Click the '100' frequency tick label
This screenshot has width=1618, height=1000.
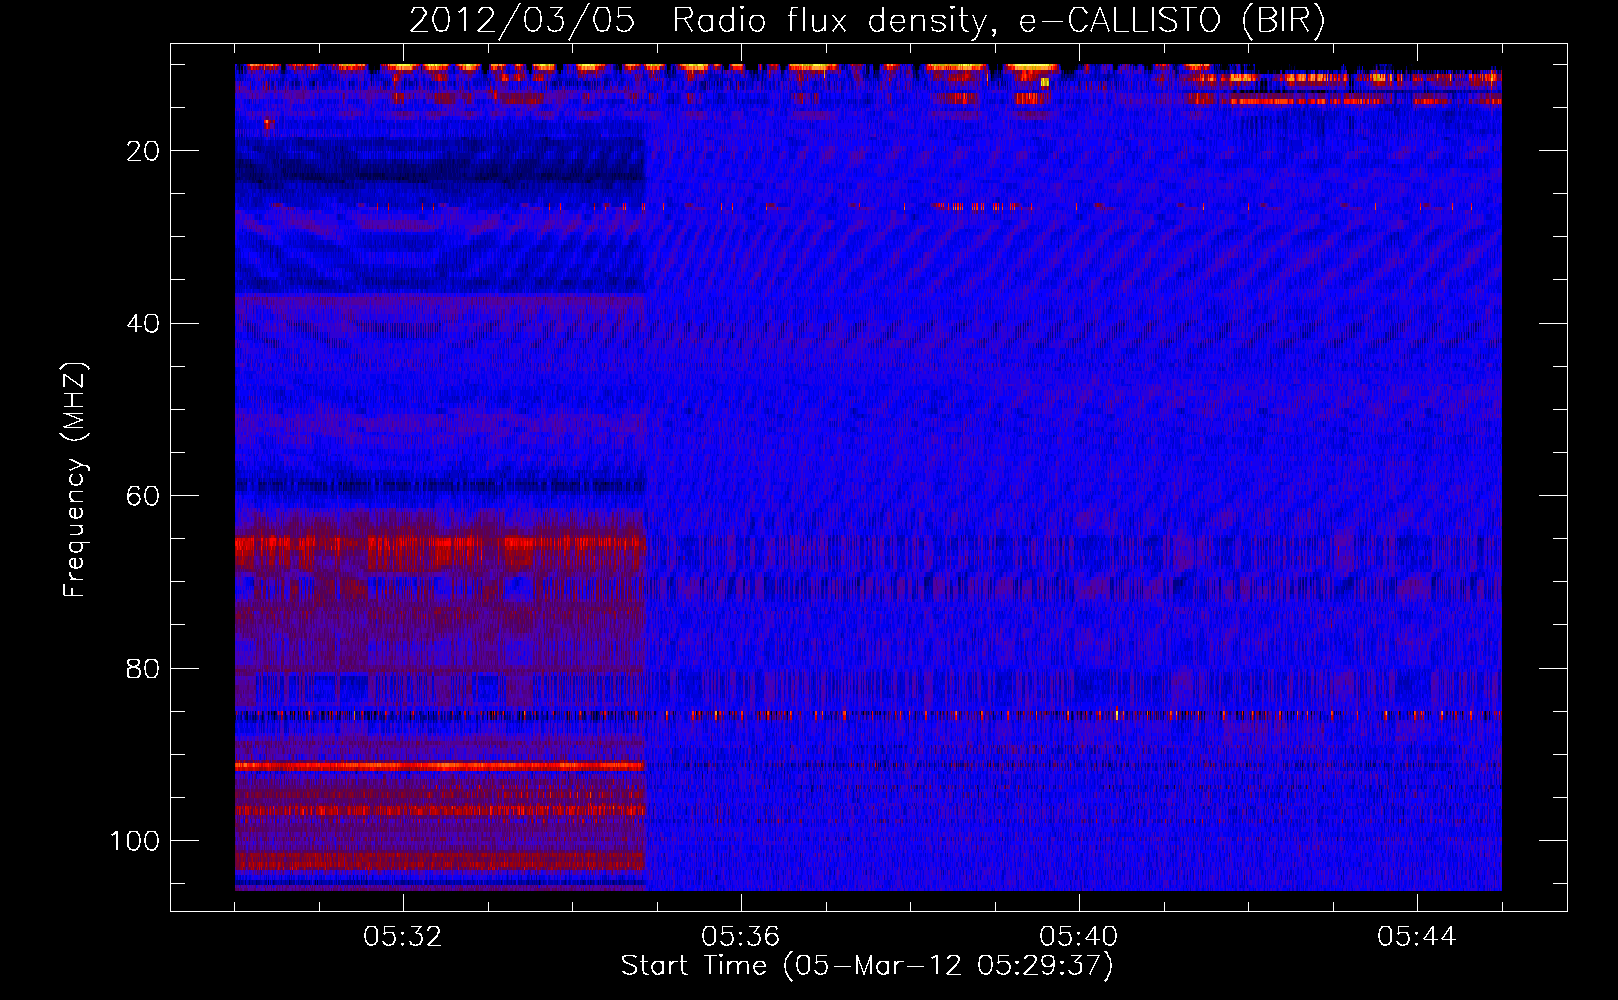click(135, 841)
